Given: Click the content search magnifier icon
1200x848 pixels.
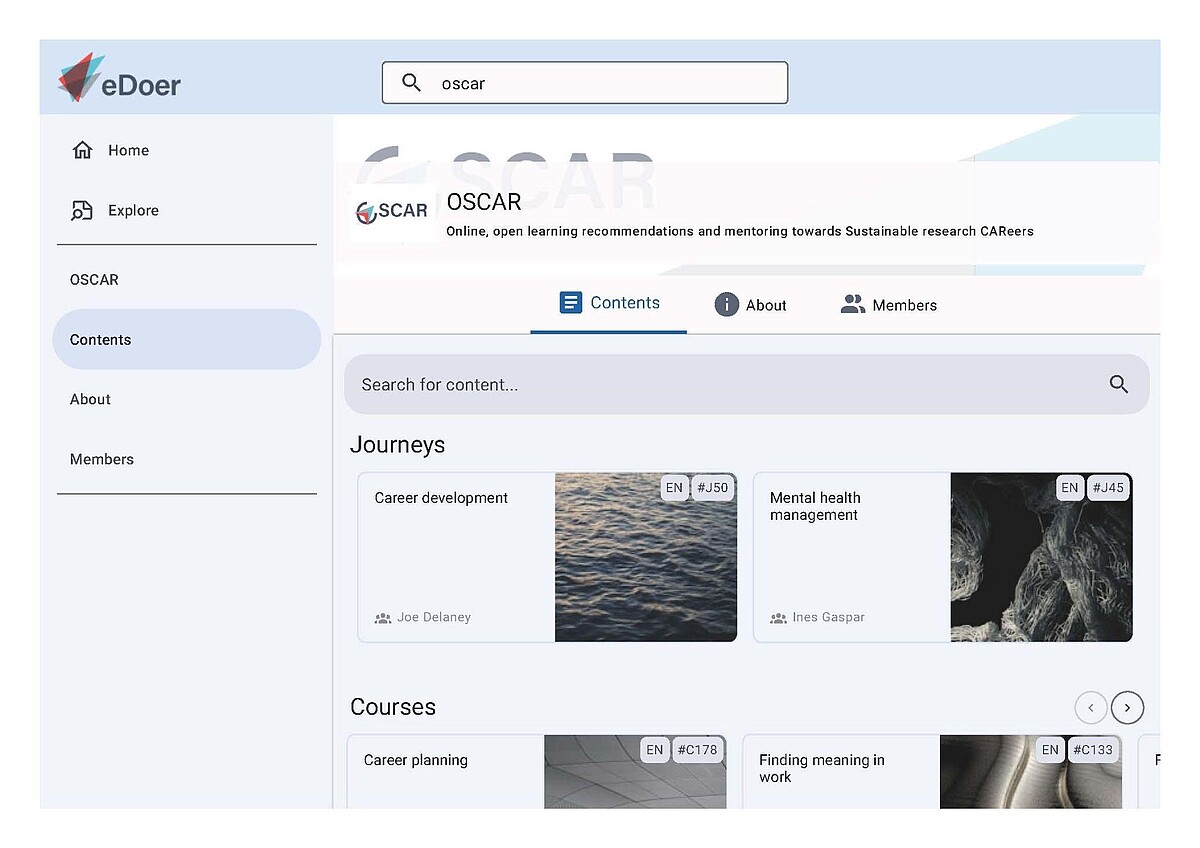Looking at the screenshot, I should pos(1119,384).
